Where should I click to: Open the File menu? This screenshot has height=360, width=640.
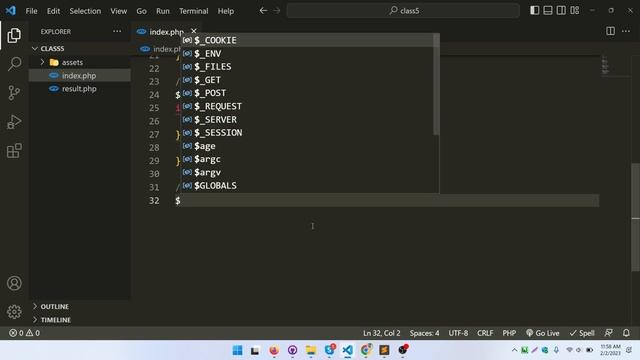click(31, 11)
